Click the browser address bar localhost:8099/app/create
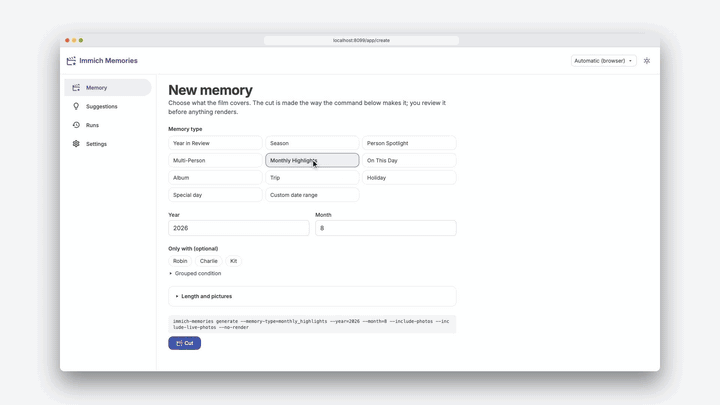Screen dimensions: 720x405 point(361,40)
